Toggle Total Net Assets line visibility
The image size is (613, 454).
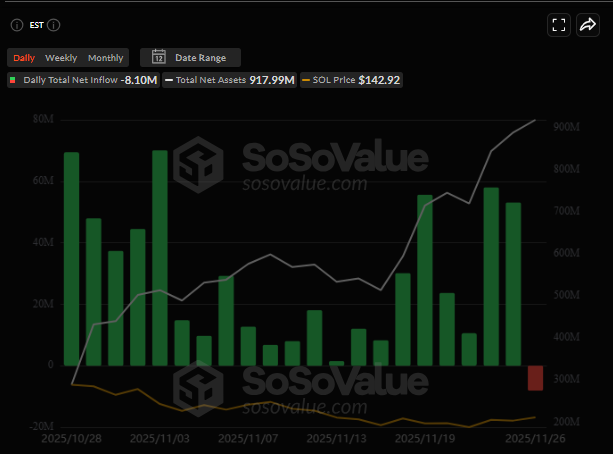click(x=229, y=80)
